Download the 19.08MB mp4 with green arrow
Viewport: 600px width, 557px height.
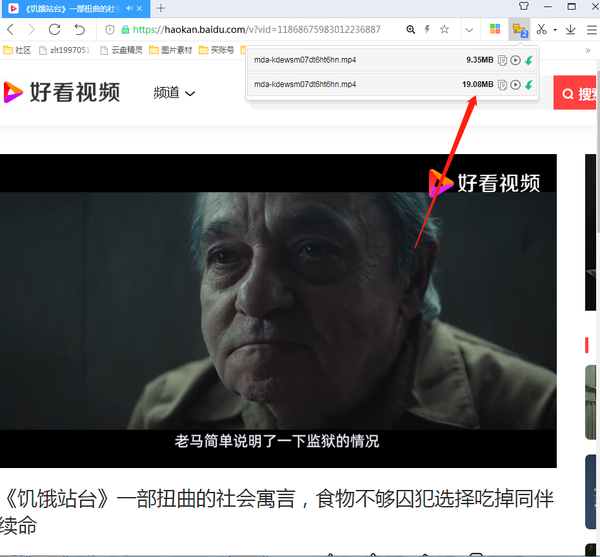click(529, 85)
